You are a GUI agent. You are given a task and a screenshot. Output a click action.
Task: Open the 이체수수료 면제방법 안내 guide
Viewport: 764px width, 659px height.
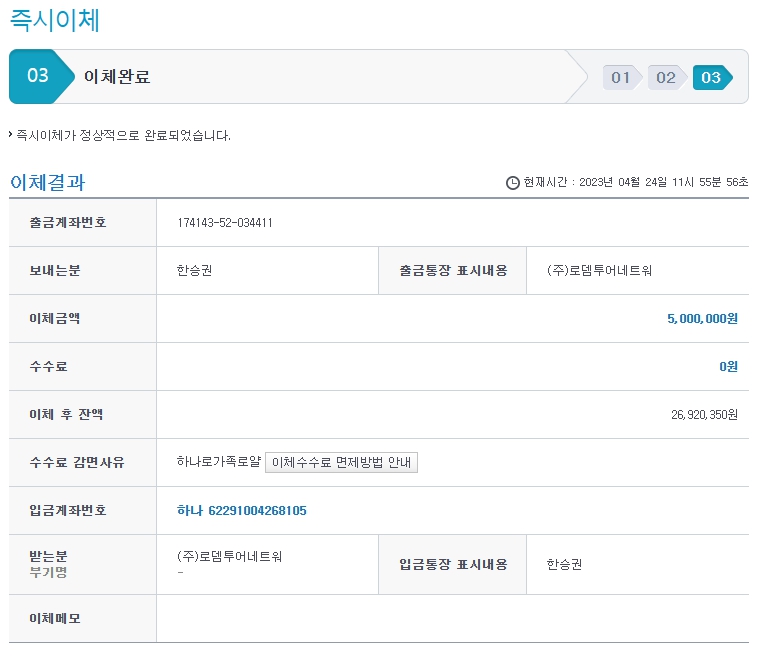(x=341, y=462)
